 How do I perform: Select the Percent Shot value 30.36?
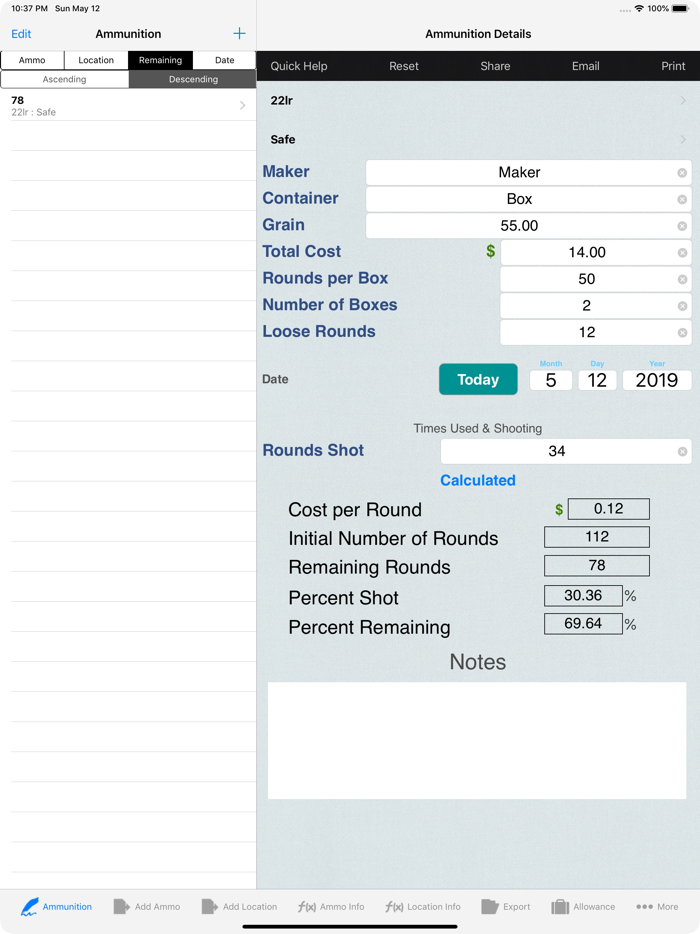[583, 596]
